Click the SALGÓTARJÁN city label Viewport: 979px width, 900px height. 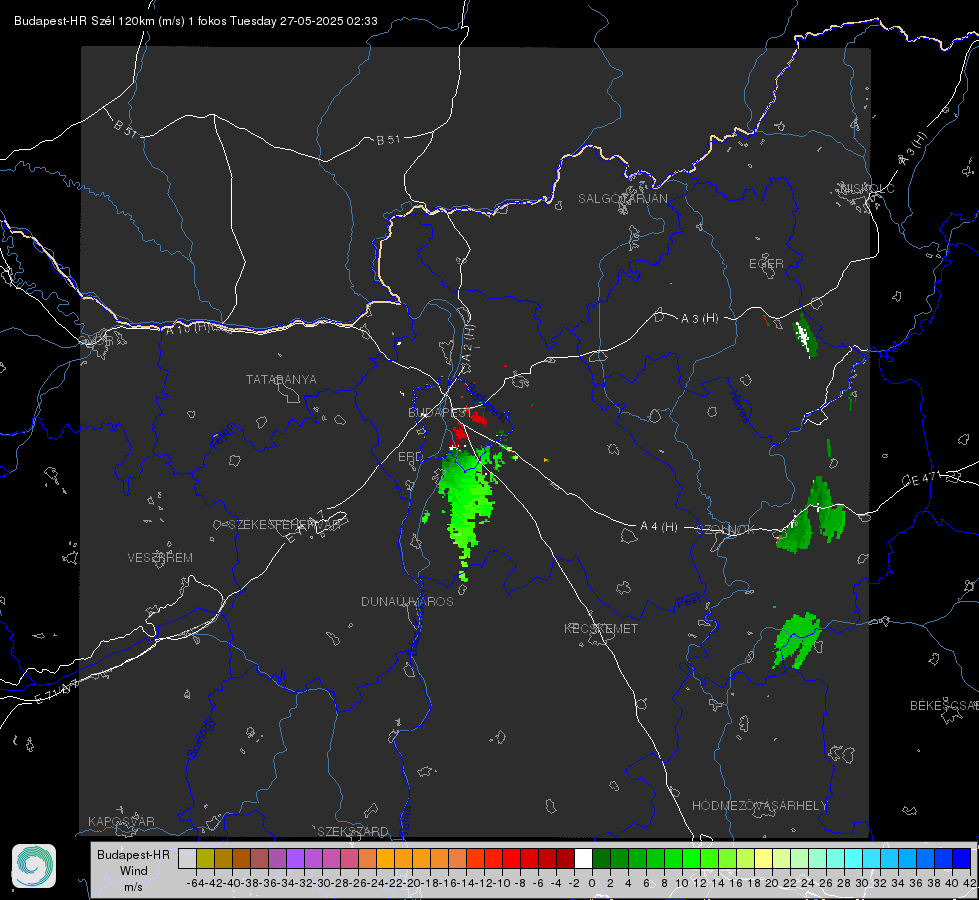(622, 199)
